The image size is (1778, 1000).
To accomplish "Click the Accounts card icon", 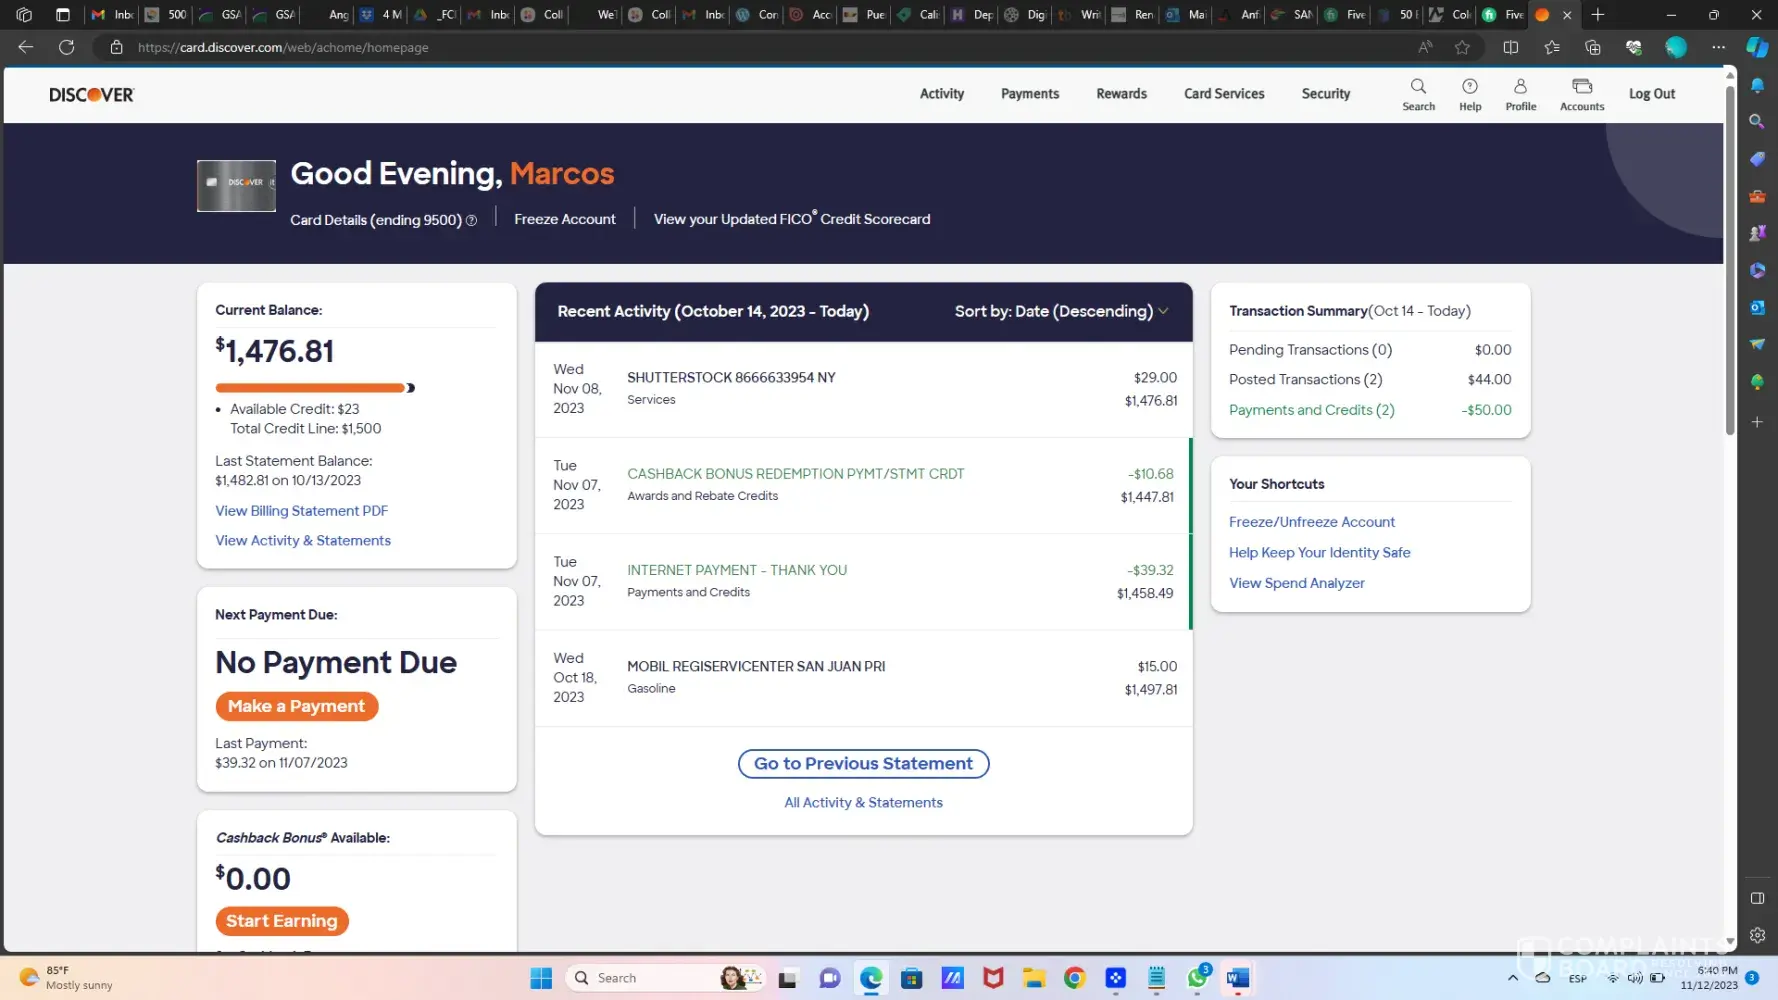I will 1581,87.
